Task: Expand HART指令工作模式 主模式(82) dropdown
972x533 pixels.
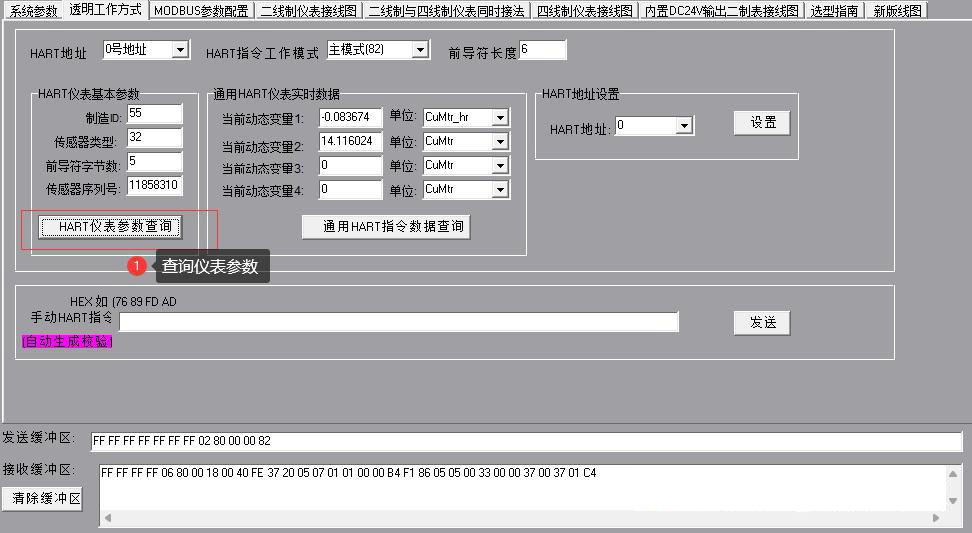Action: click(420, 50)
